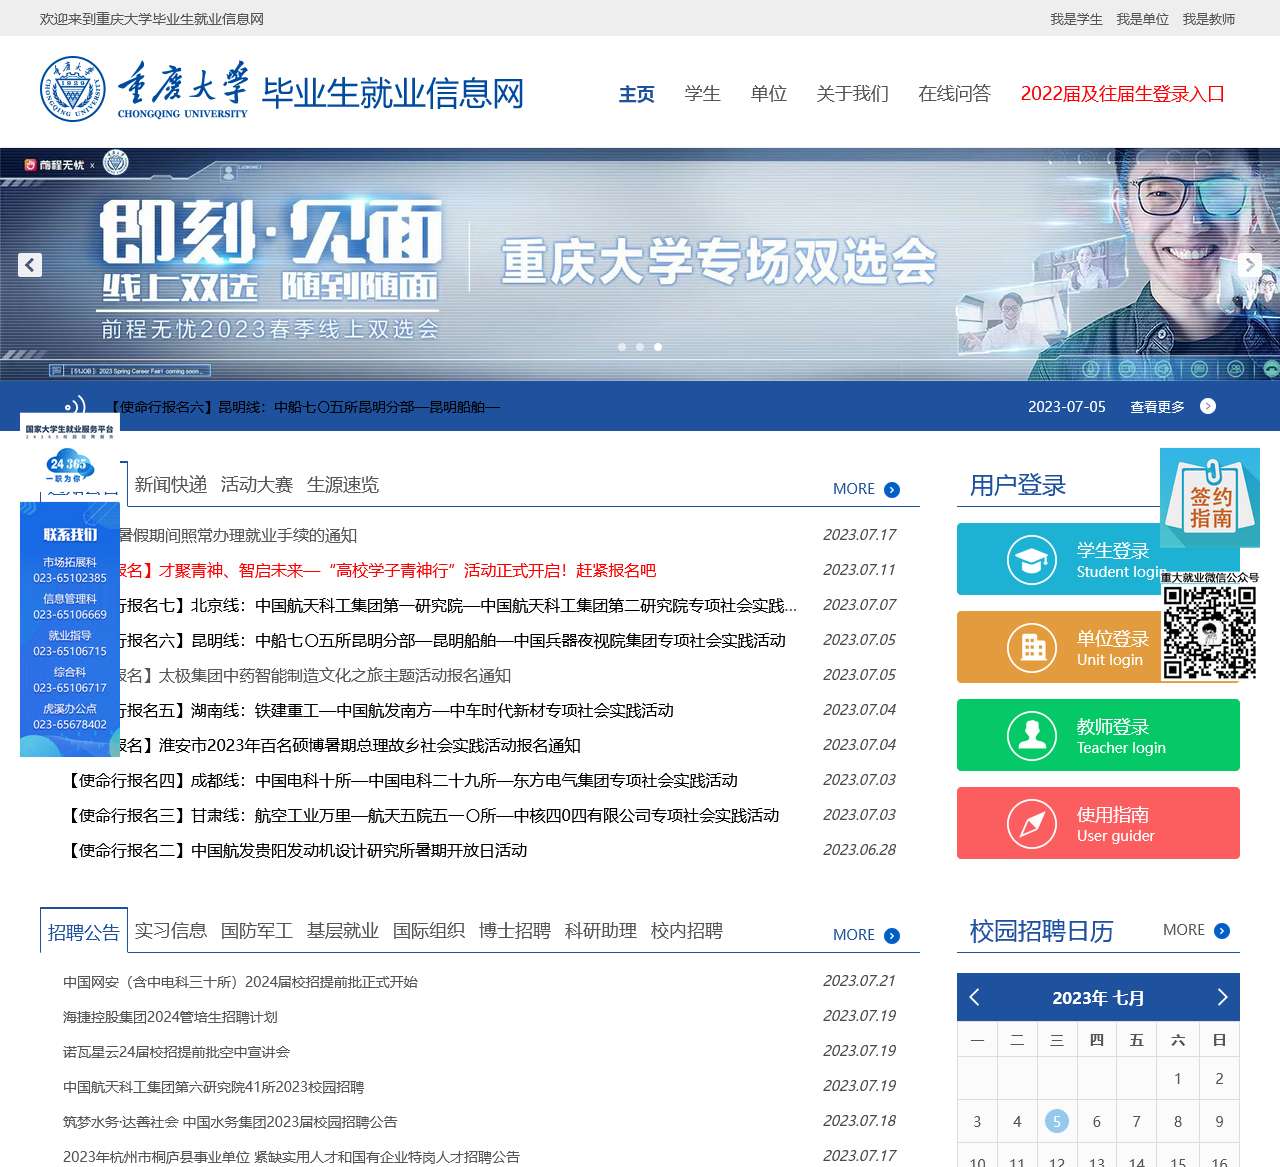Click the arrow icon beside 查看更多

click(x=1208, y=406)
